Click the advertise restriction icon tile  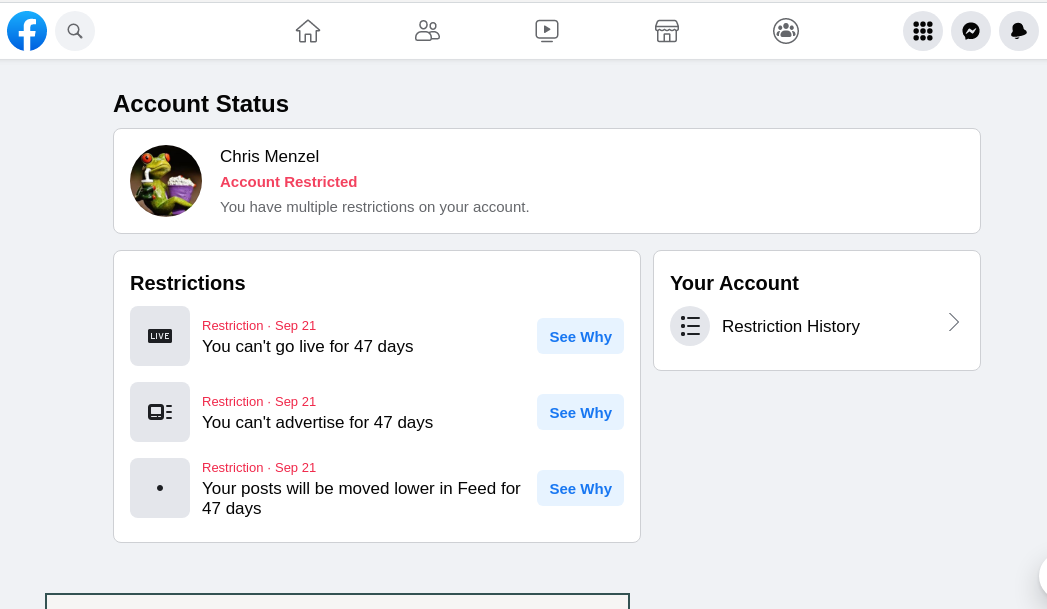tap(160, 412)
